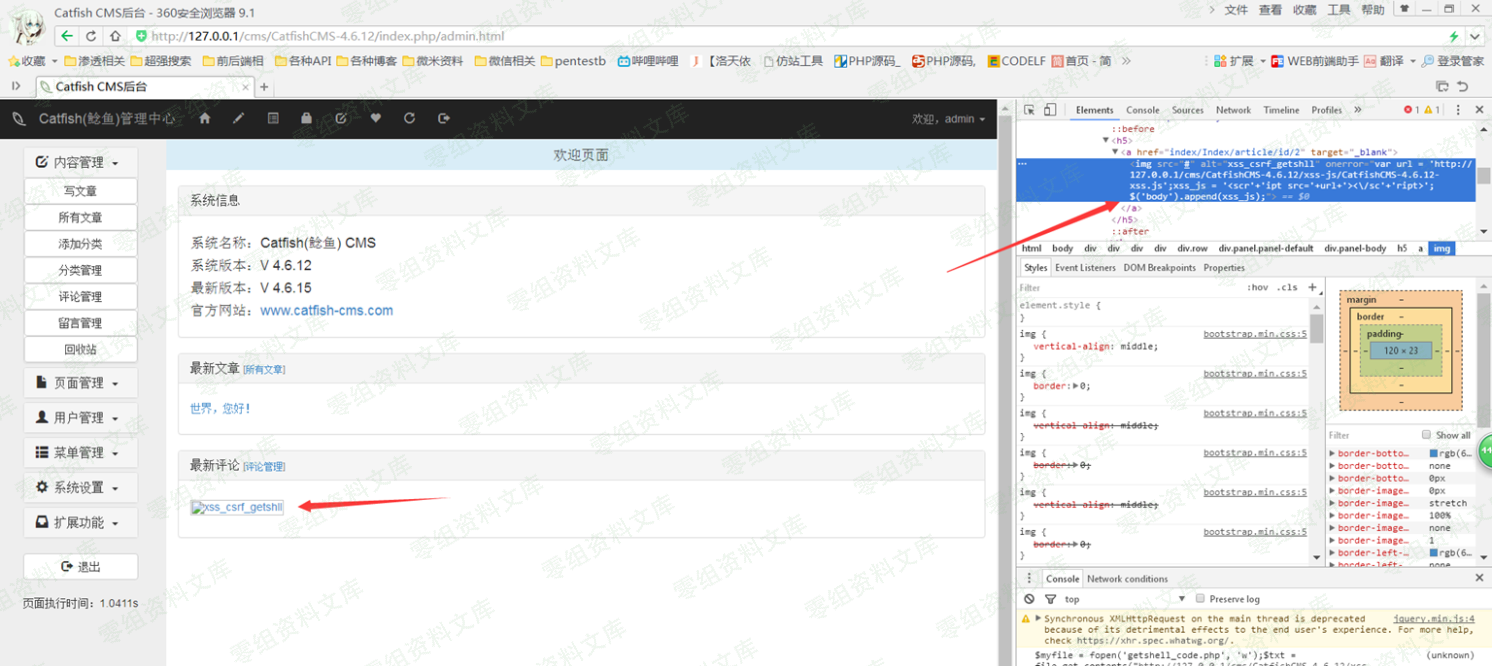This screenshot has width=1492, height=666.
Task: Click the 退出 logout button
Action: pos(80,566)
